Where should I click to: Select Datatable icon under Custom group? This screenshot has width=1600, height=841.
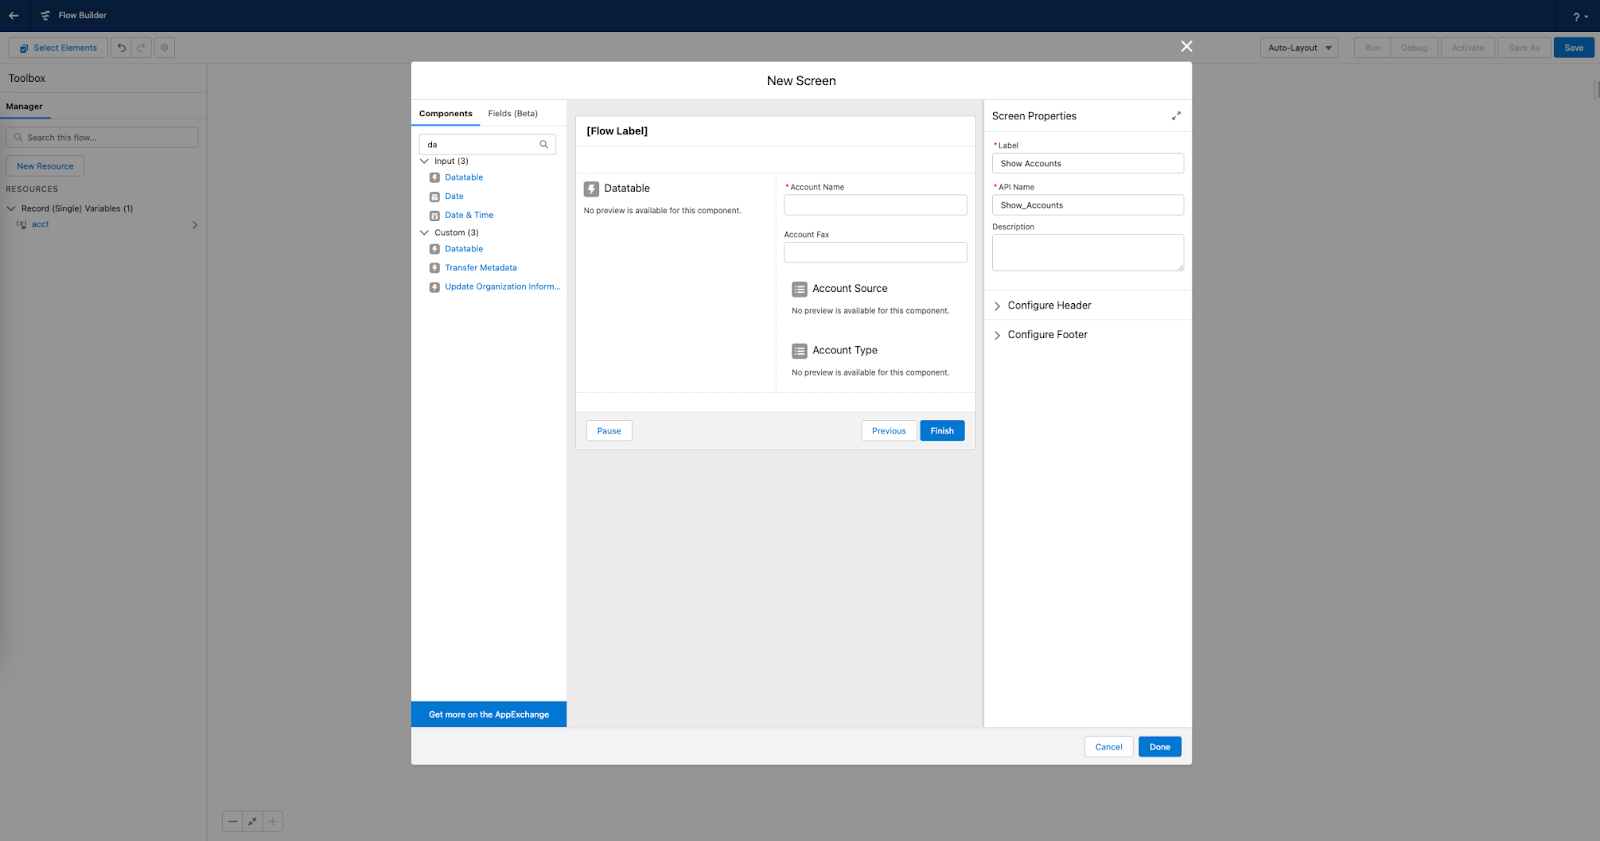coord(435,249)
